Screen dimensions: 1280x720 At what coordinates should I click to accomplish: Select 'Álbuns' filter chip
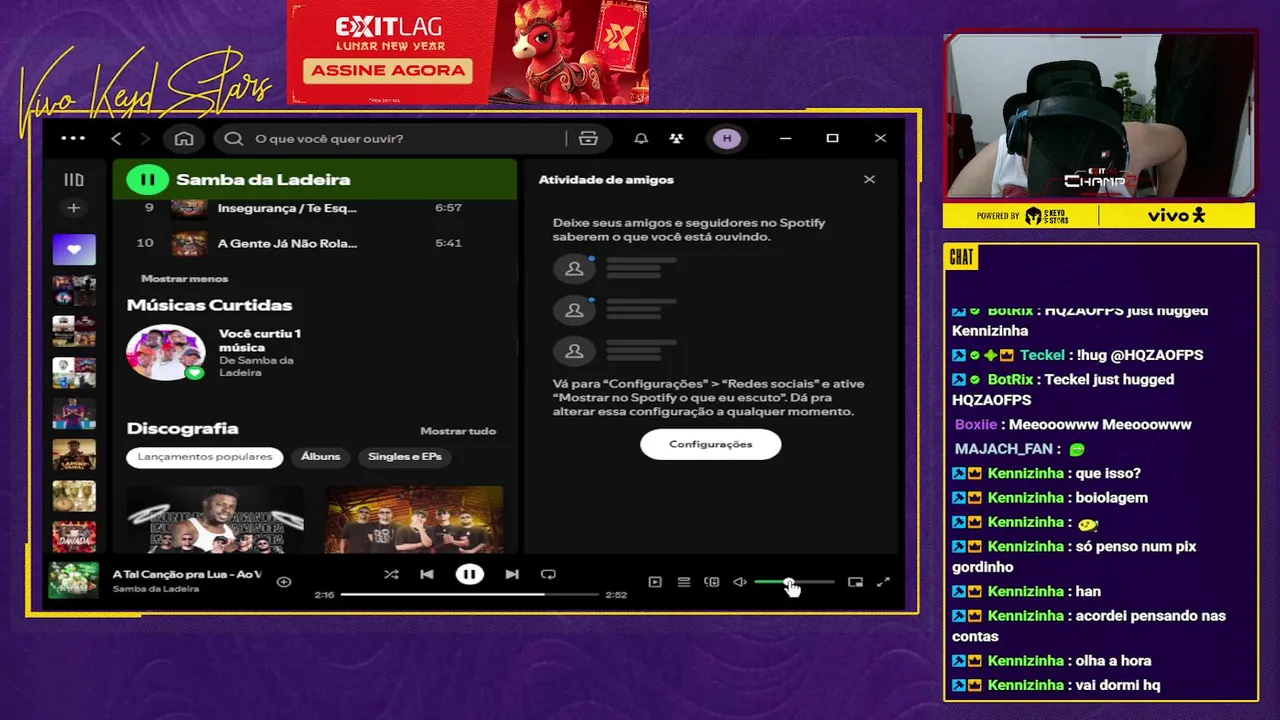pyautogui.click(x=321, y=457)
